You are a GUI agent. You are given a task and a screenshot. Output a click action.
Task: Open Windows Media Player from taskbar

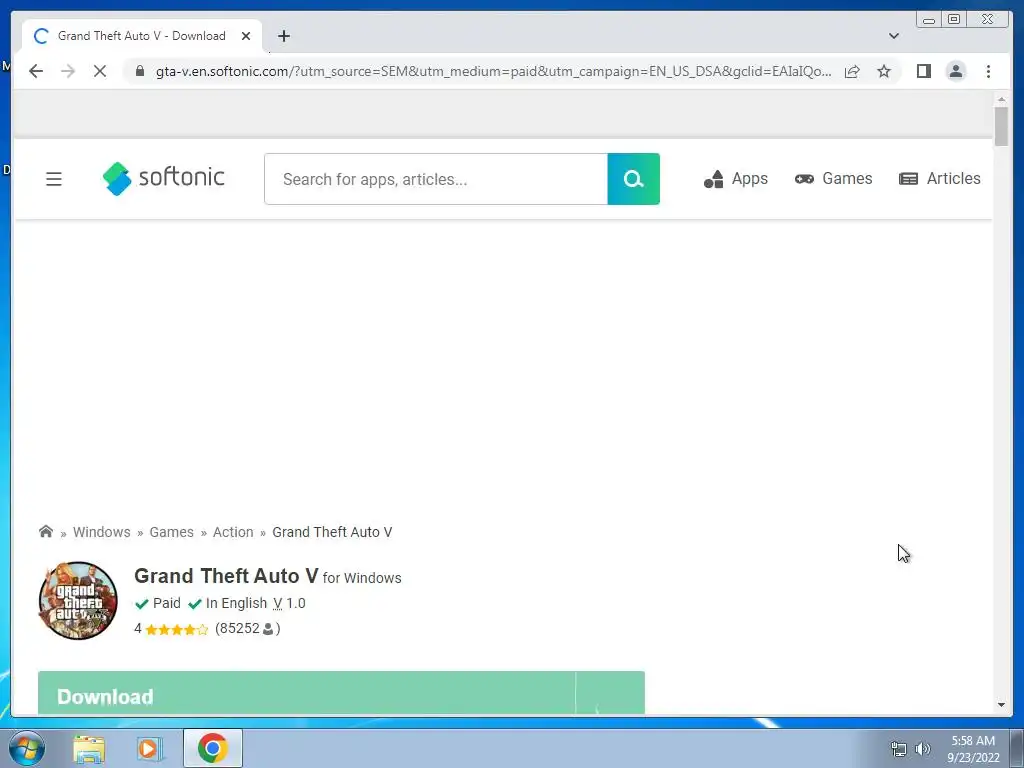150,749
